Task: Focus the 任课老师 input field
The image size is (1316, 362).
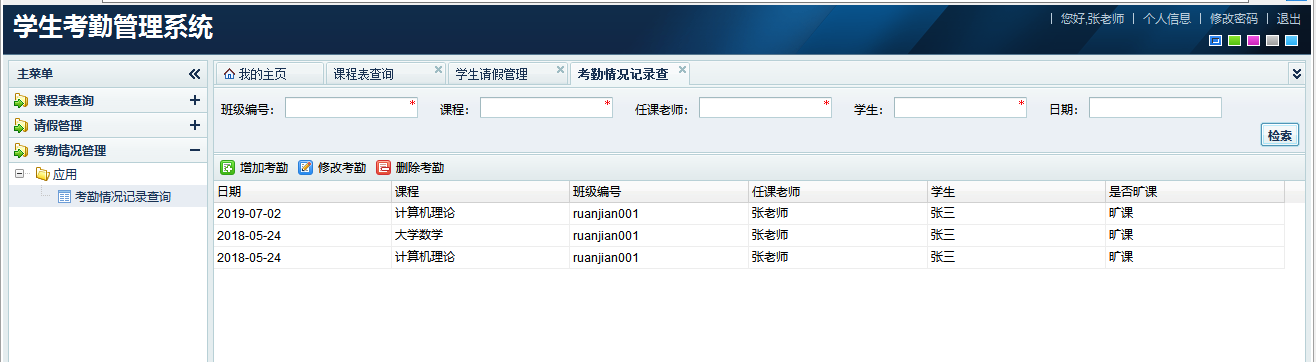Action: [x=765, y=108]
